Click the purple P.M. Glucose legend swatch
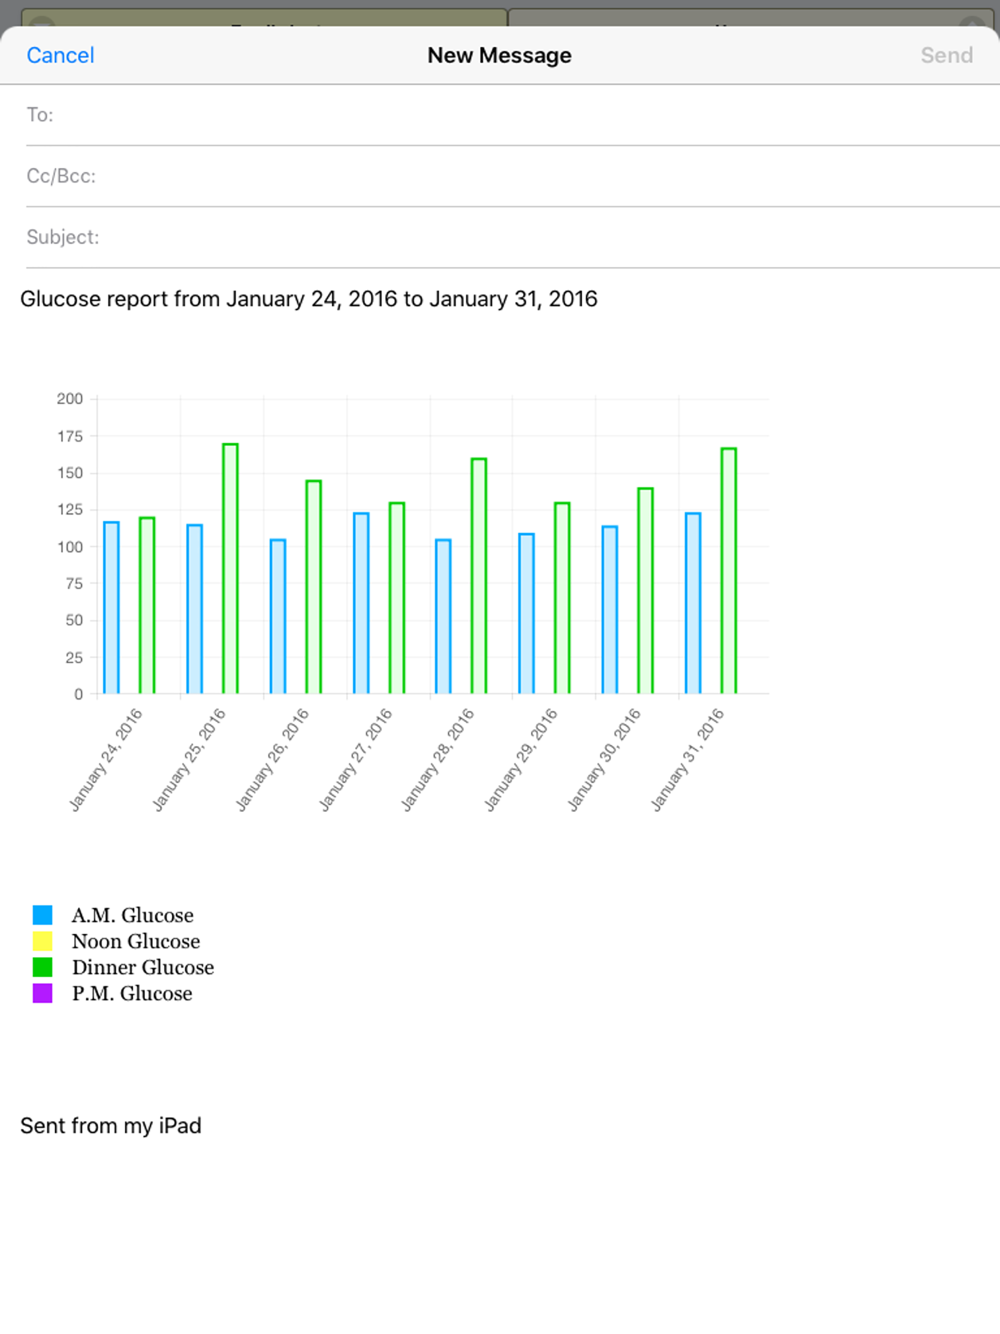Screen dimensions: 1000x1334 click(x=42, y=993)
